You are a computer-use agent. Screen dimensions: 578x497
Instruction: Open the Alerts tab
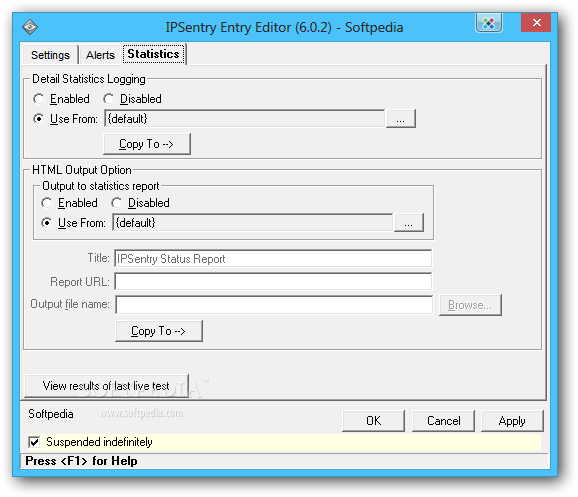pos(100,55)
